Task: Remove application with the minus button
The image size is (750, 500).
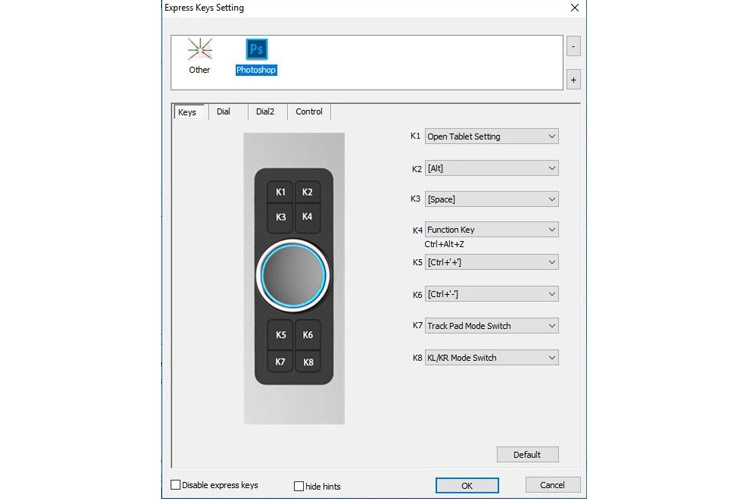Action: (574, 46)
